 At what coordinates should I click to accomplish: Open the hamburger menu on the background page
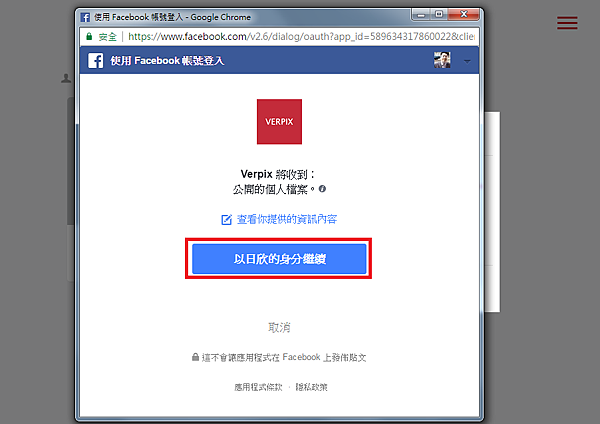click(567, 23)
